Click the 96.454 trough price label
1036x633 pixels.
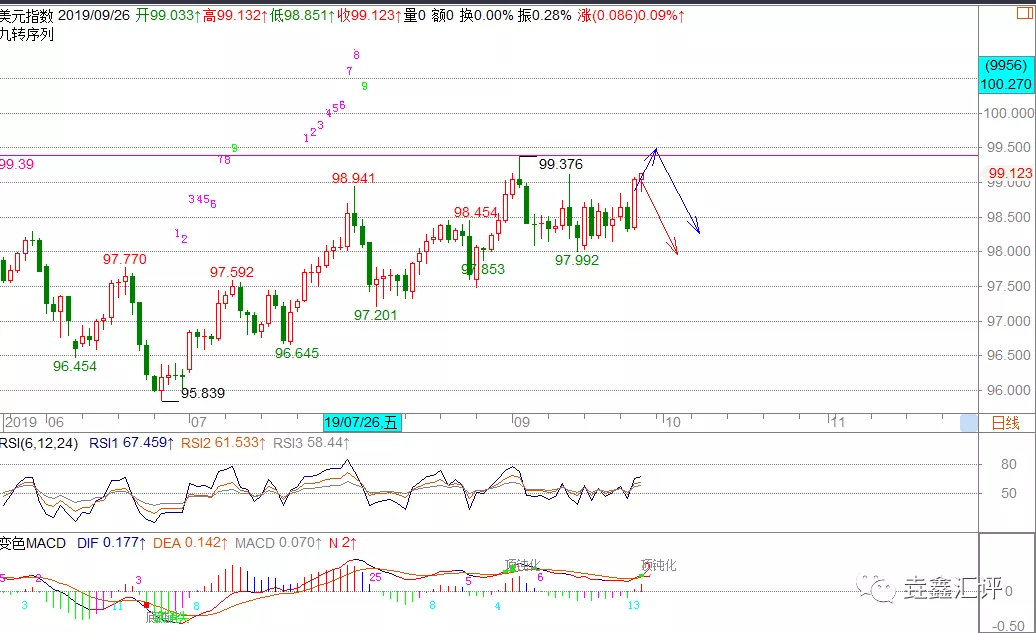coord(75,366)
